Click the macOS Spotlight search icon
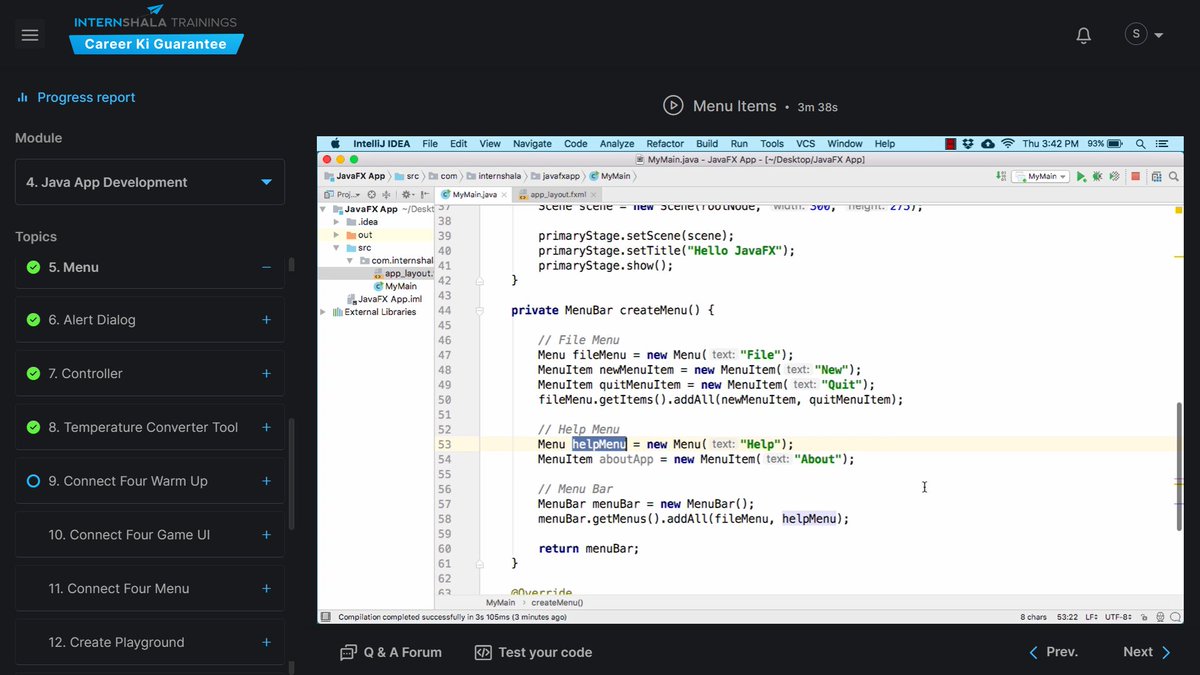The height and width of the screenshot is (675, 1200). tap(1141, 144)
